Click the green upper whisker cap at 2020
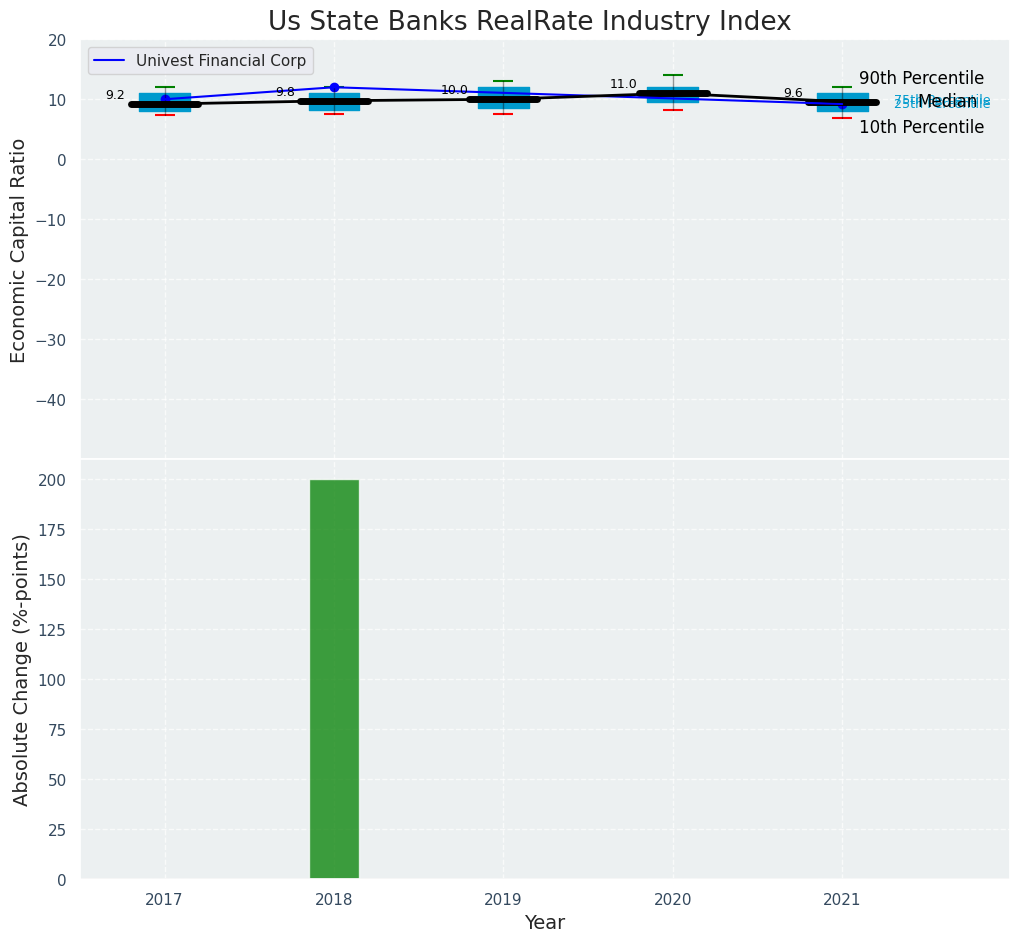 click(673, 75)
